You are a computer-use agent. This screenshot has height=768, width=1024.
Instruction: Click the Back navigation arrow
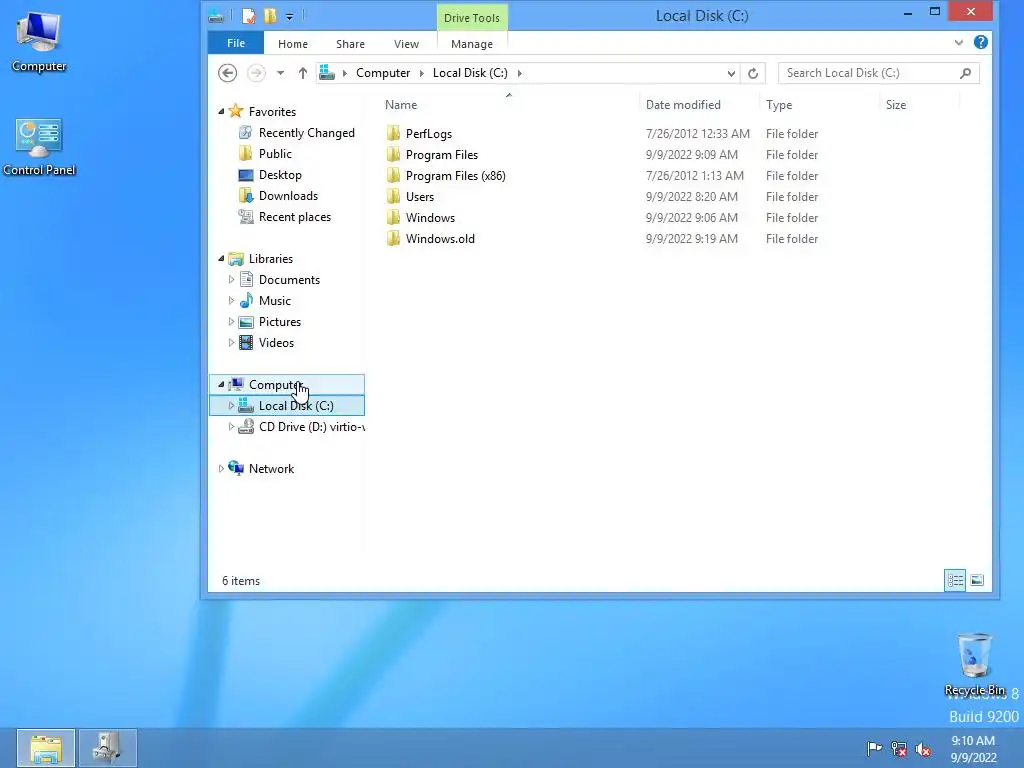[227, 73]
